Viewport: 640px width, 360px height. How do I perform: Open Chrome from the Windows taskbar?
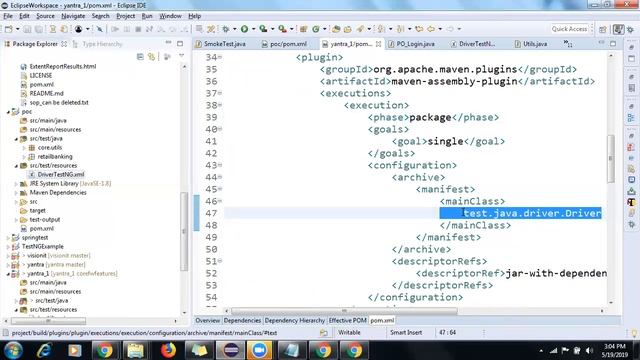pos(104,351)
